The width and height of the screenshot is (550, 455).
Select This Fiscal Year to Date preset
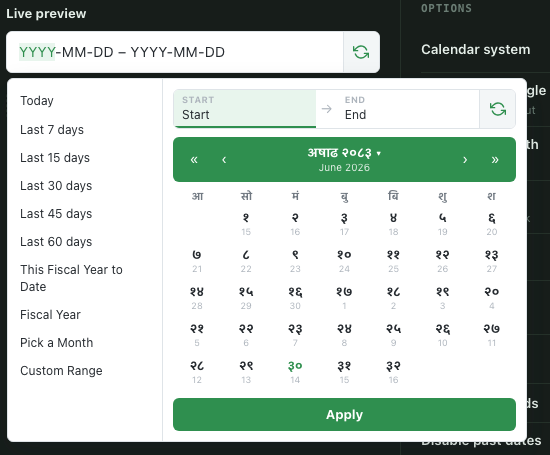pos(72,278)
